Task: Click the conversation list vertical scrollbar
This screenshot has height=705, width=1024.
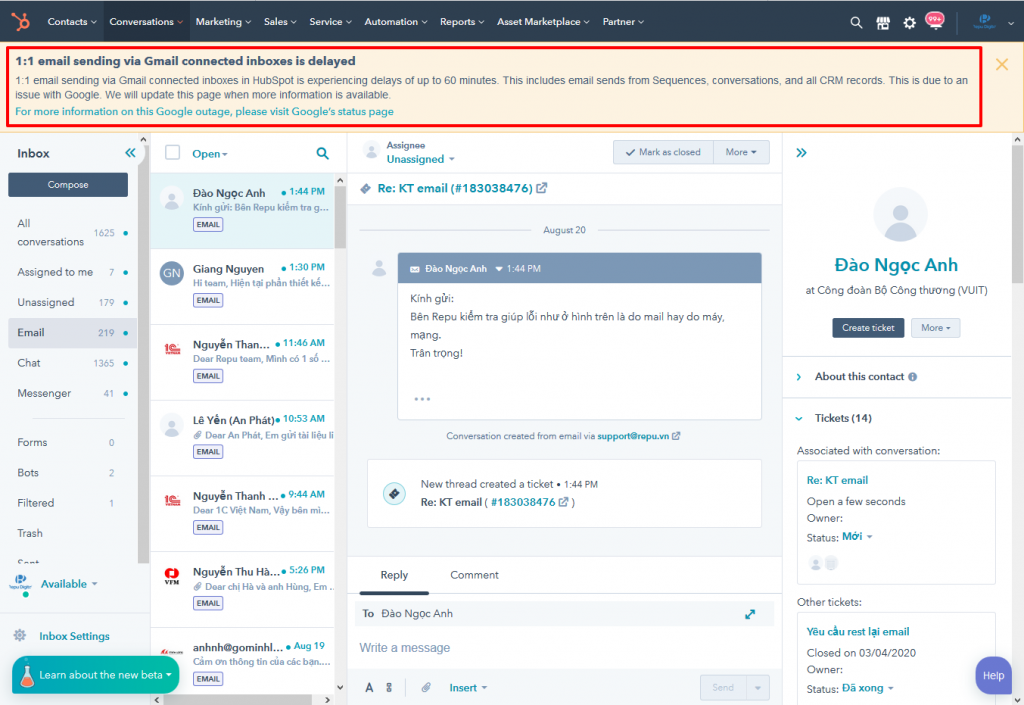Action: point(340,217)
